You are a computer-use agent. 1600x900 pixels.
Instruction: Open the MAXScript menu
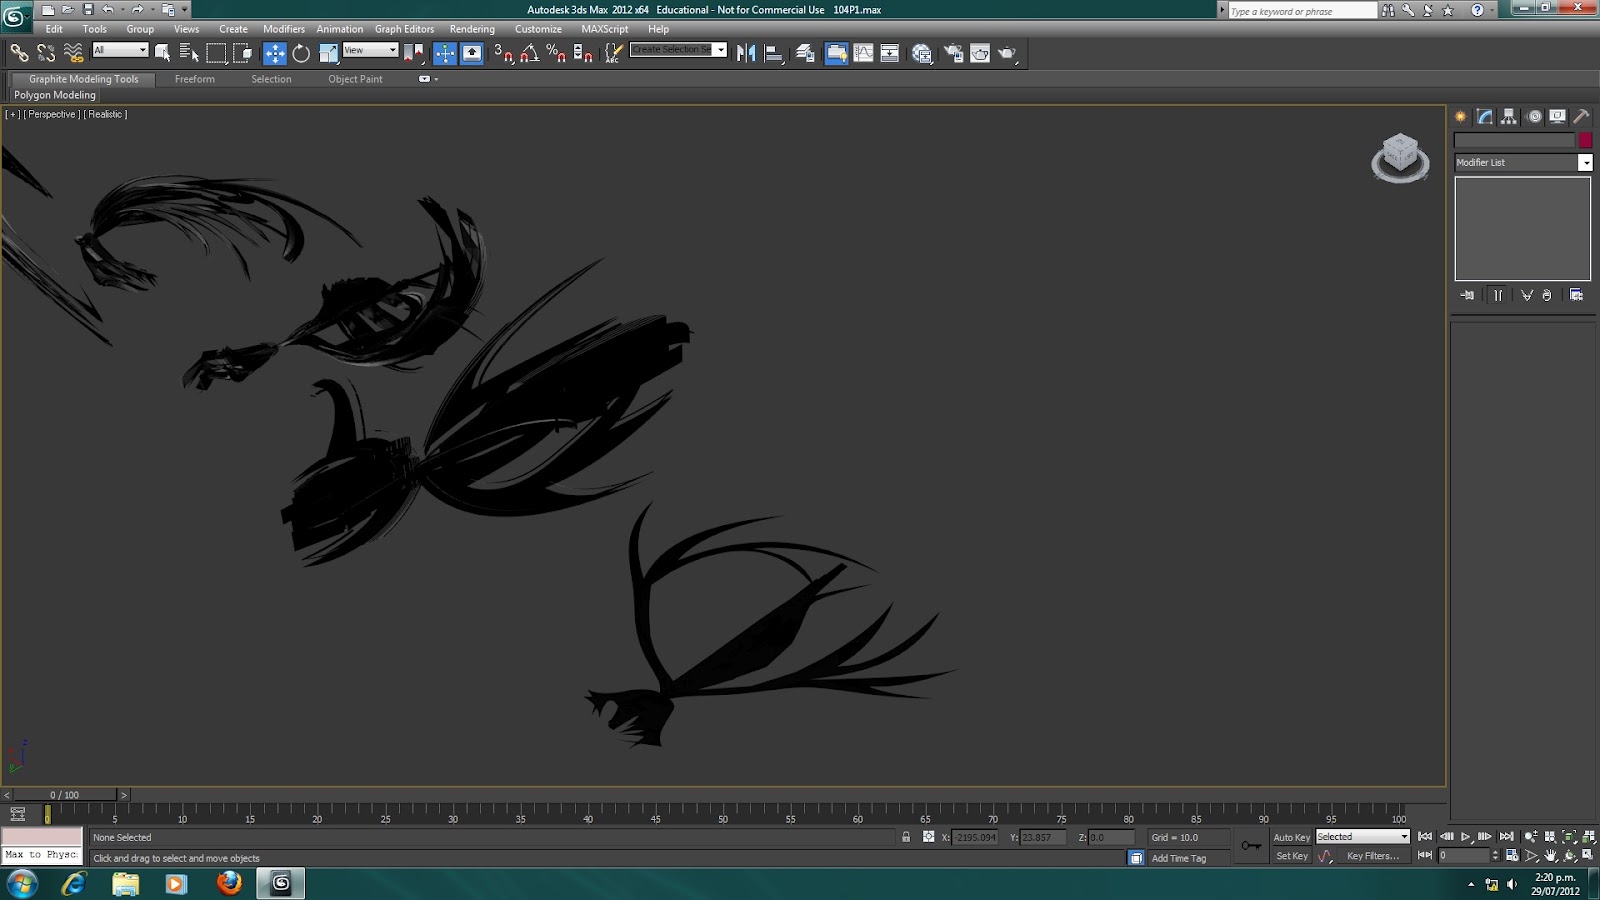click(x=605, y=29)
